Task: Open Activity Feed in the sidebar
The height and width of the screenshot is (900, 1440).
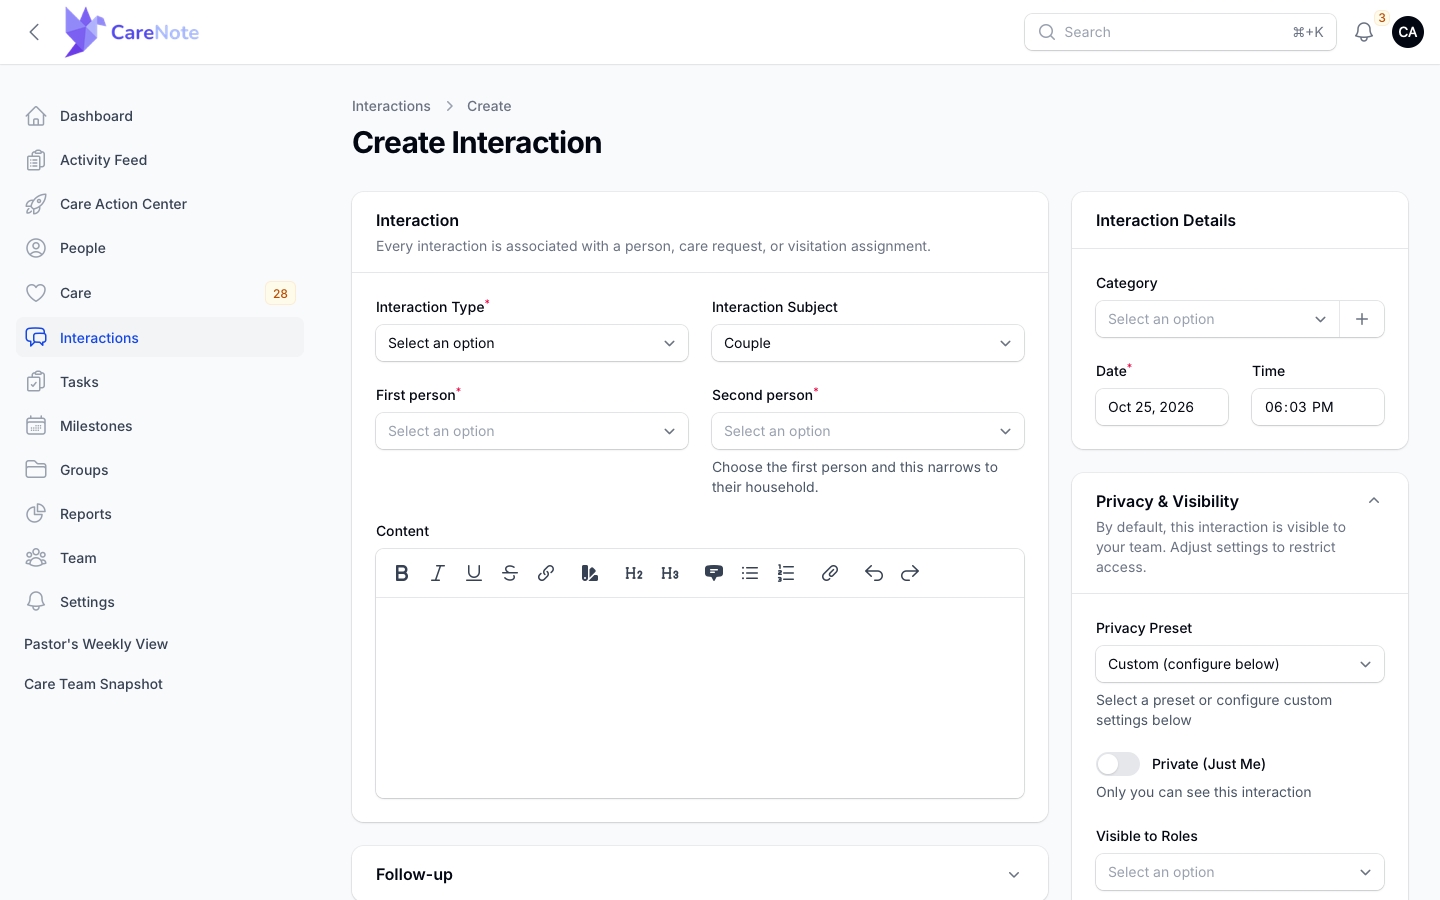Action: [x=160, y=160]
